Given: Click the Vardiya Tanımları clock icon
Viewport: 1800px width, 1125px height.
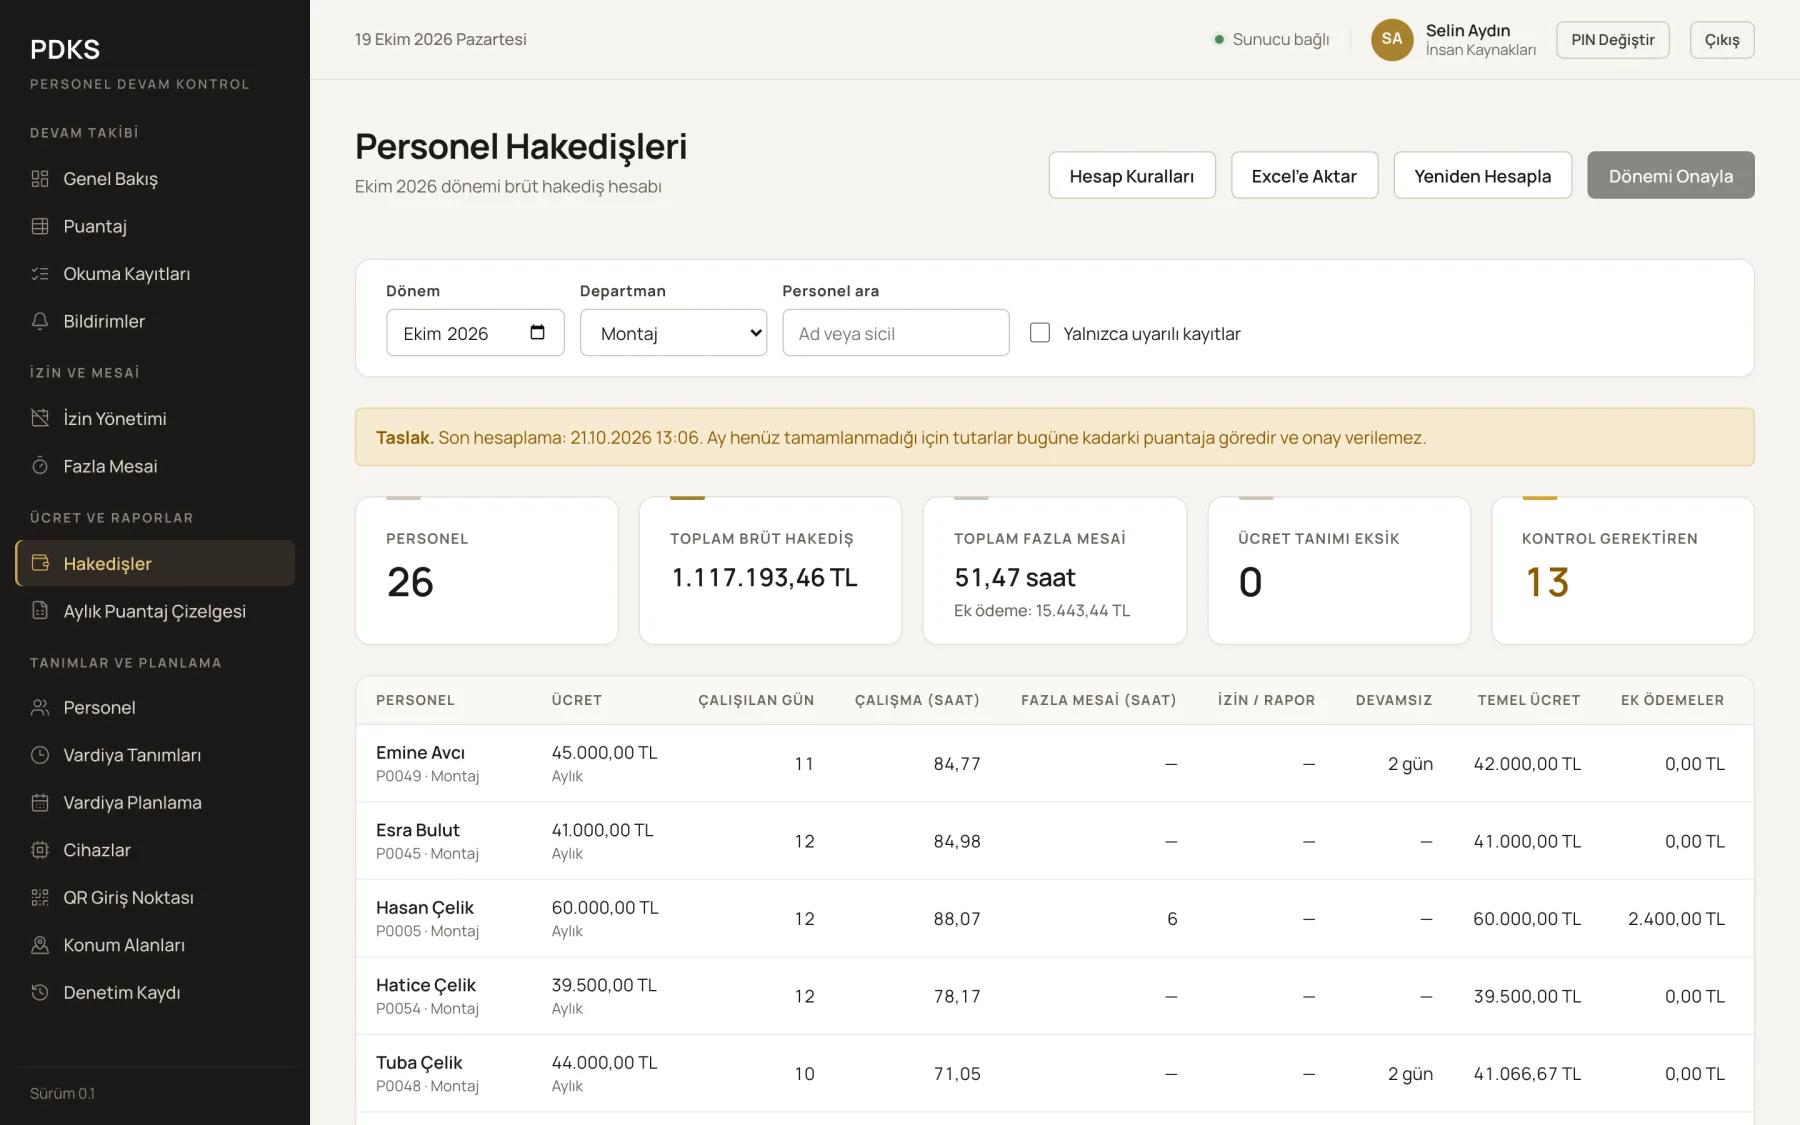Looking at the screenshot, I should click(x=40, y=755).
